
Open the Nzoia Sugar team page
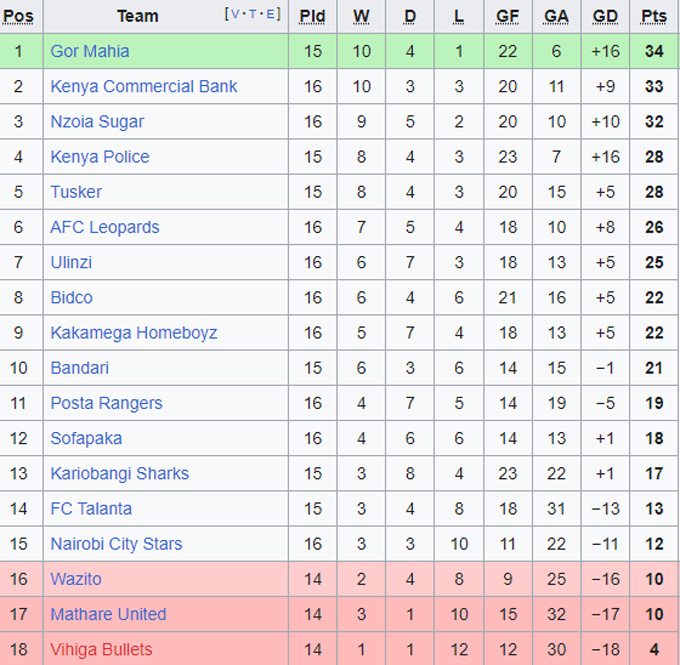click(97, 122)
